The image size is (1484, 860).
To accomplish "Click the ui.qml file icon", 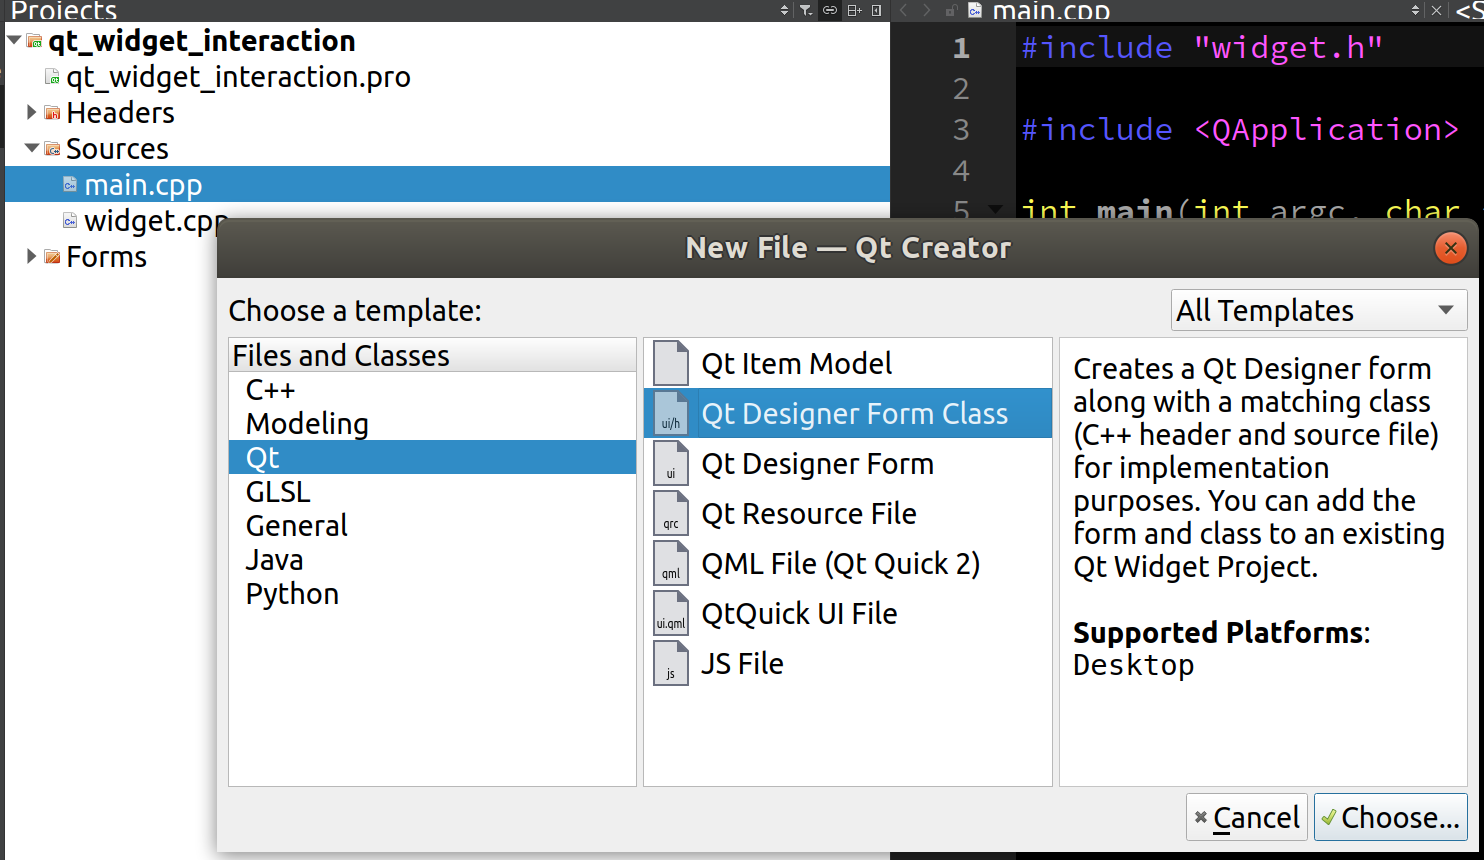I will pyautogui.click(x=671, y=613).
